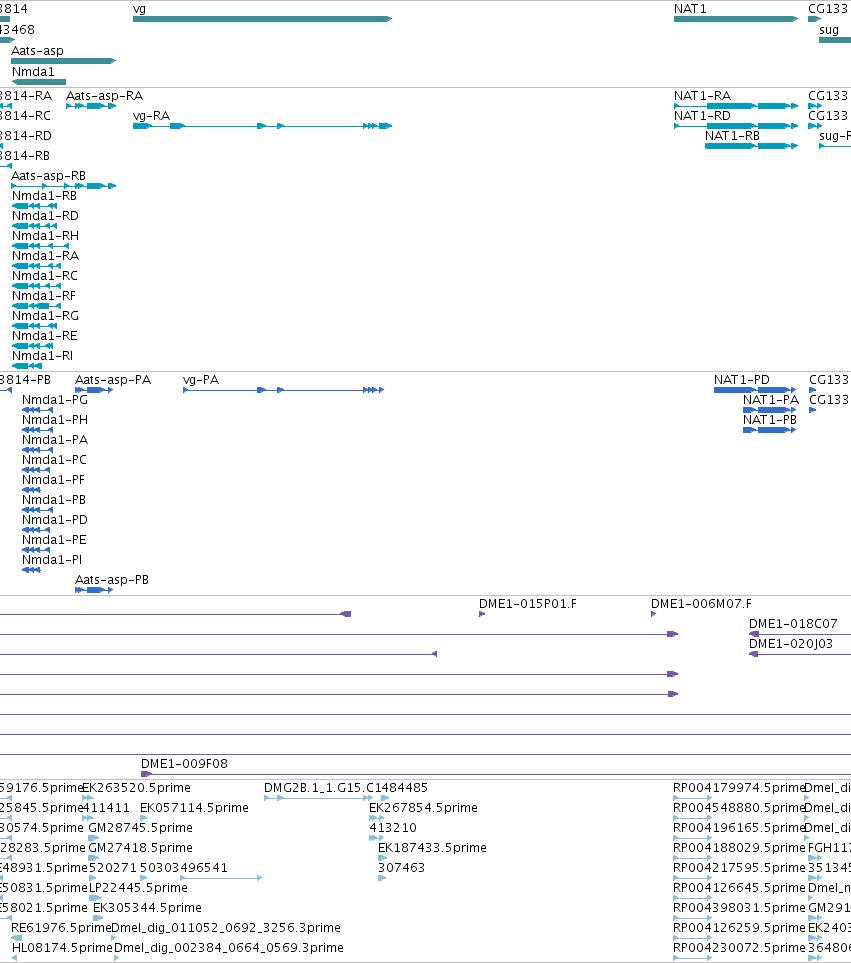Image resolution: width=851 pixels, height=963 pixels.
Task: Select the RP004548880.5prime EST
Action: 693,818
